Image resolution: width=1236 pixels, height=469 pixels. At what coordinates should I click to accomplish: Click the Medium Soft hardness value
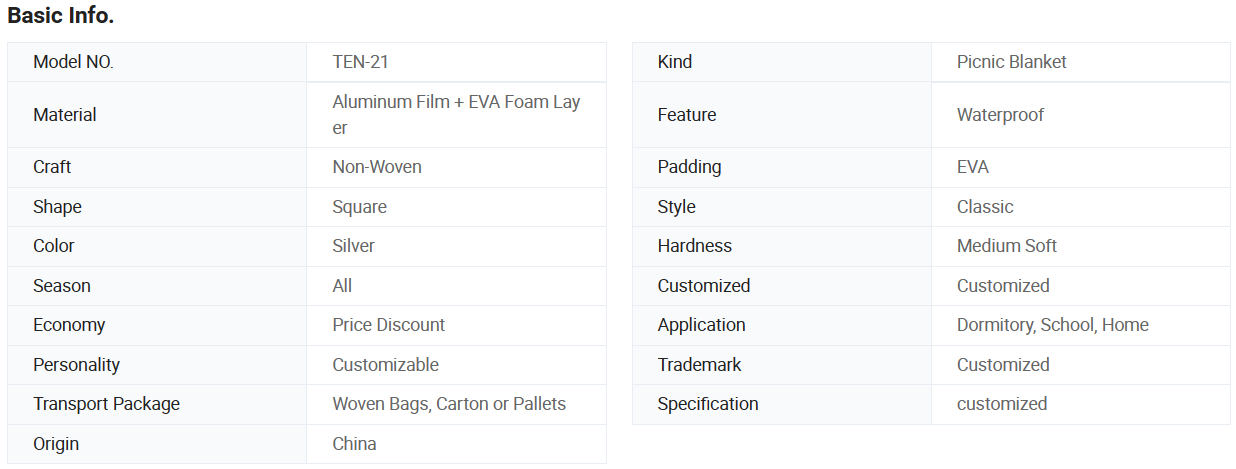point(1006,246)
